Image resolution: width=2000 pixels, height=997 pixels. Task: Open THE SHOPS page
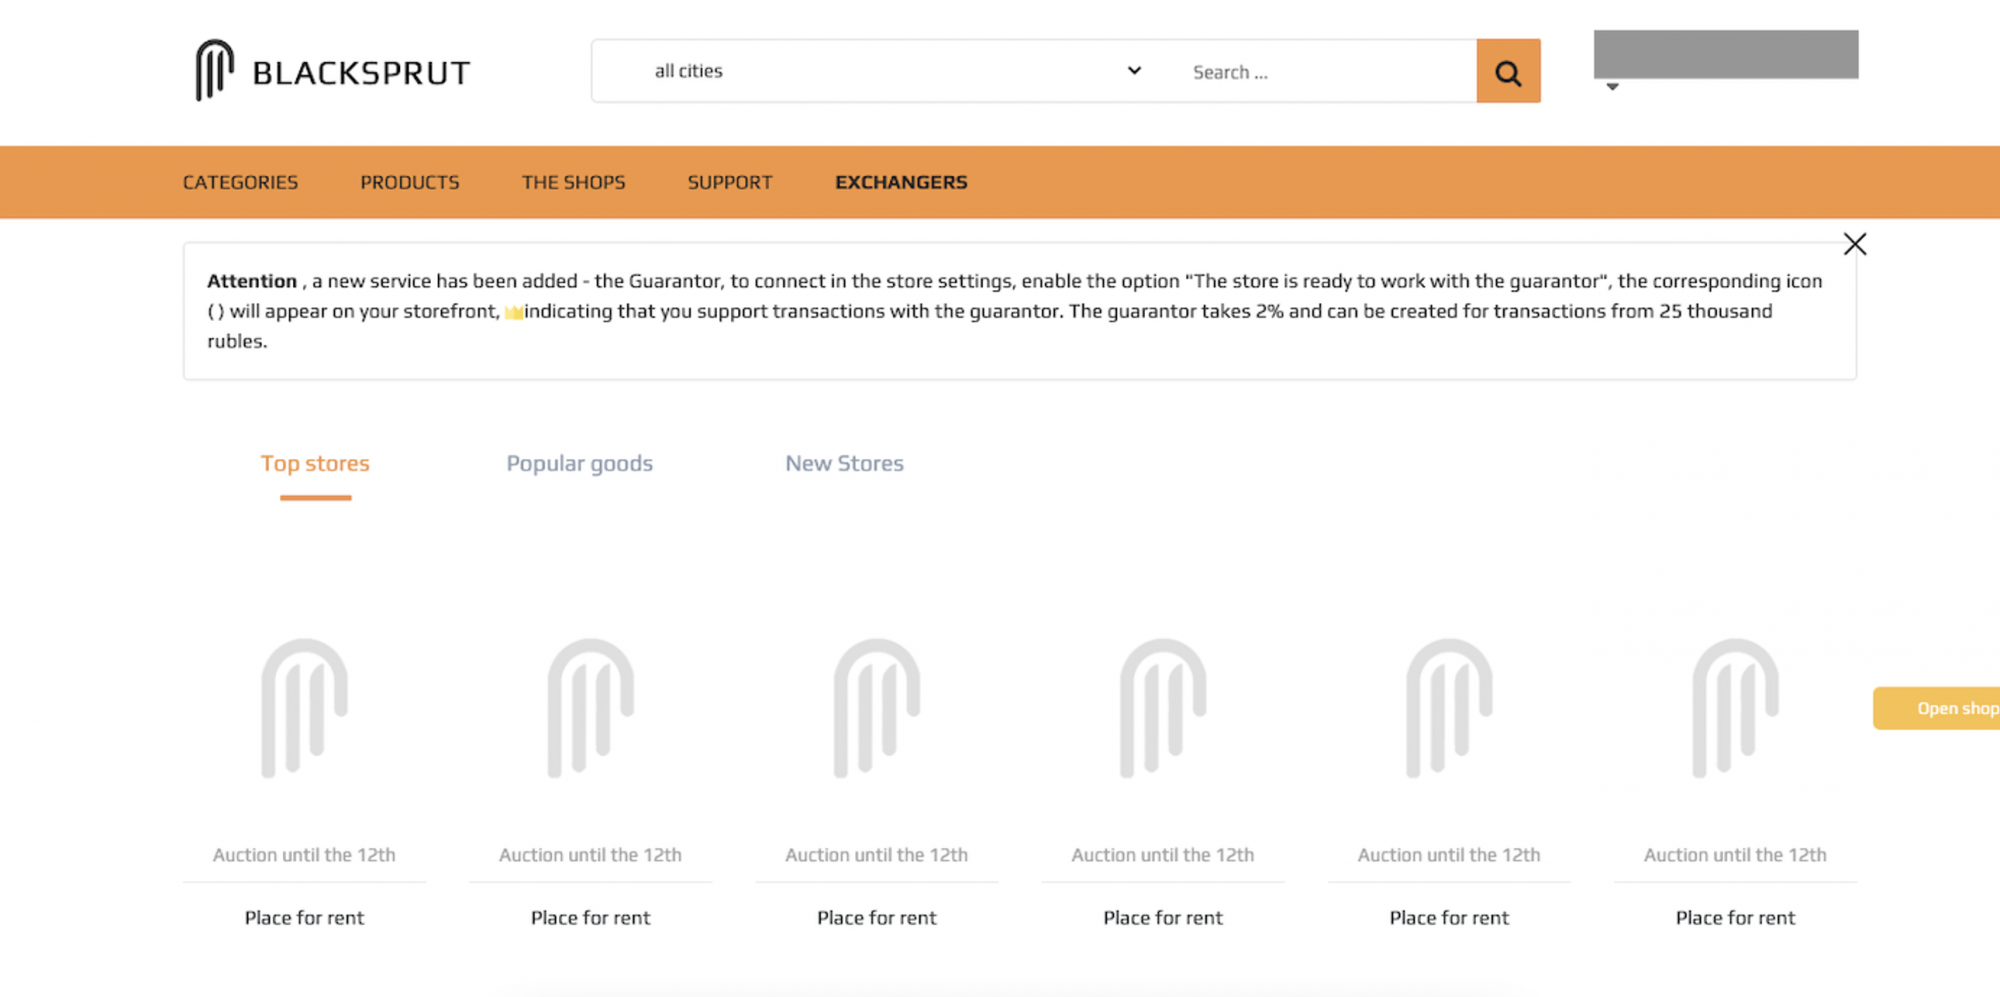click(x=573, y=182)
